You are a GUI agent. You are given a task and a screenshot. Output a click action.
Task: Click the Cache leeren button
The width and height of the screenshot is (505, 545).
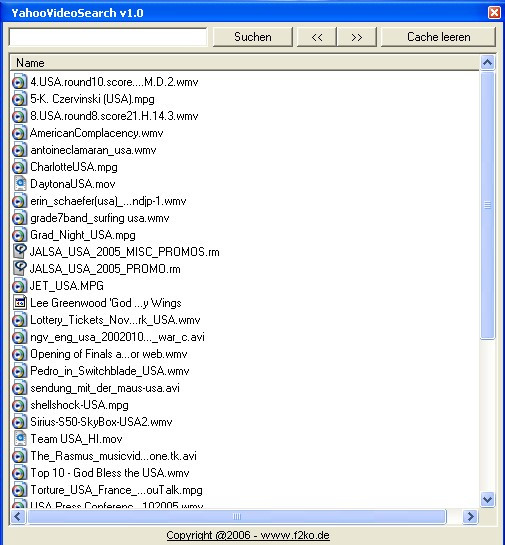point(438,37)
